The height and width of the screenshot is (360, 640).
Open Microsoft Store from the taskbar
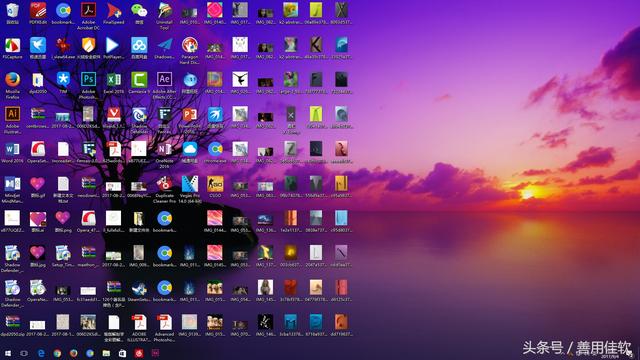122,353
